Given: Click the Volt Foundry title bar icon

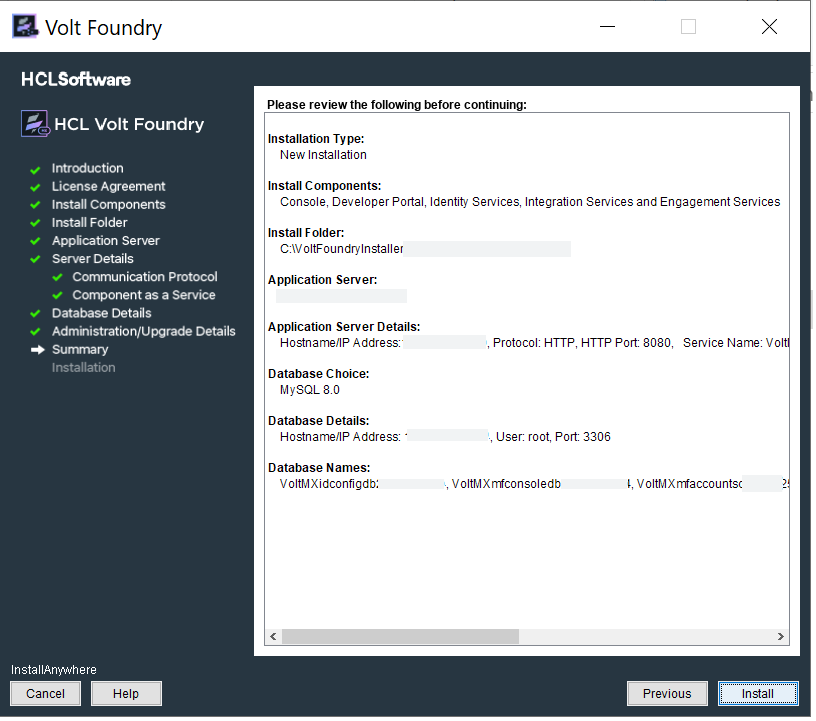Looking at the screenshot, I should pyautogui.click(x=26, y=26).
